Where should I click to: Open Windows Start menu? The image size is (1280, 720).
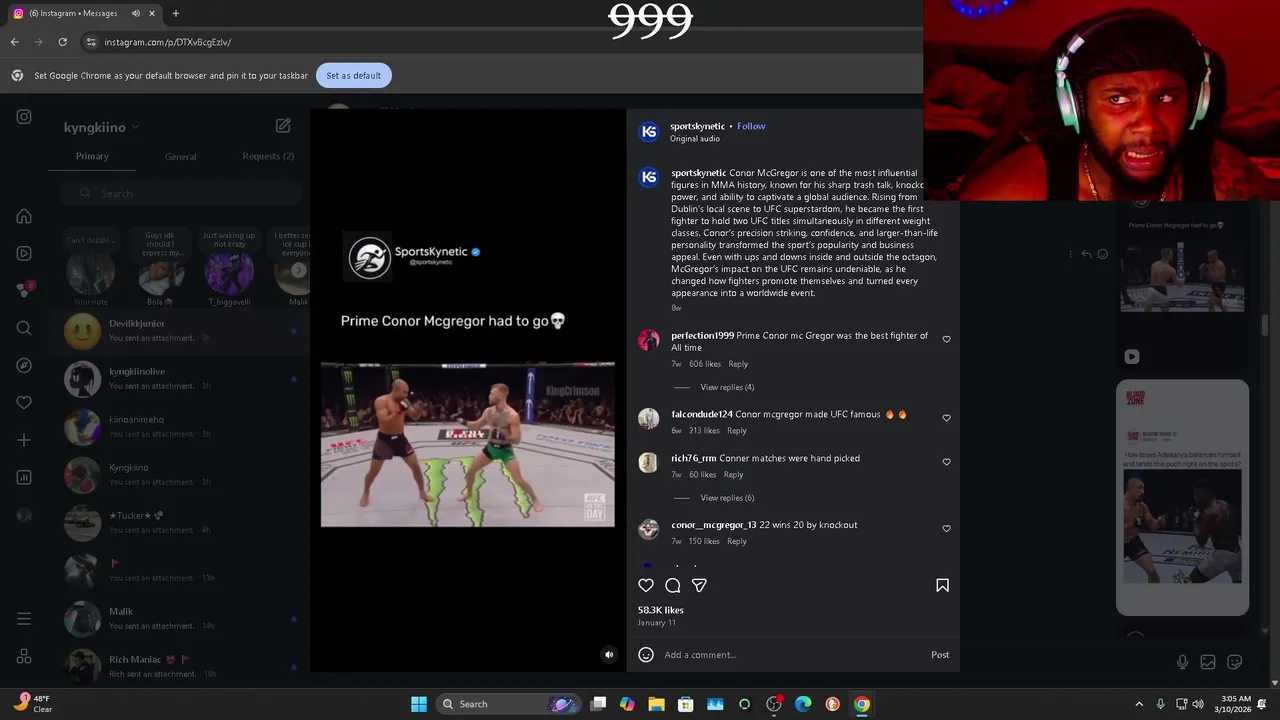419,704
